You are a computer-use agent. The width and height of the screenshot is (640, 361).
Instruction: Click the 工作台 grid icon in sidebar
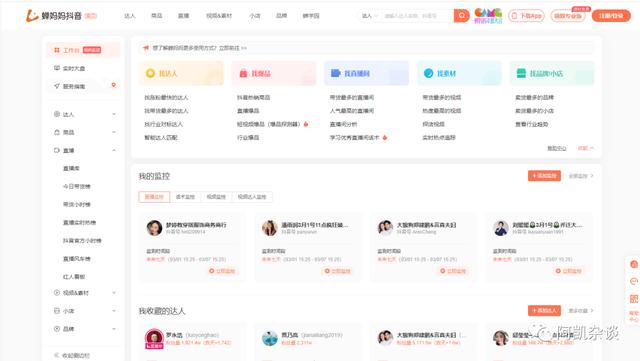click(x=57, y=50)
